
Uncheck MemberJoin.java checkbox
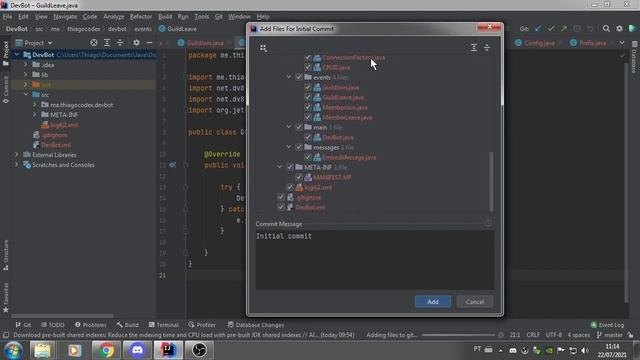coord(308,107)
